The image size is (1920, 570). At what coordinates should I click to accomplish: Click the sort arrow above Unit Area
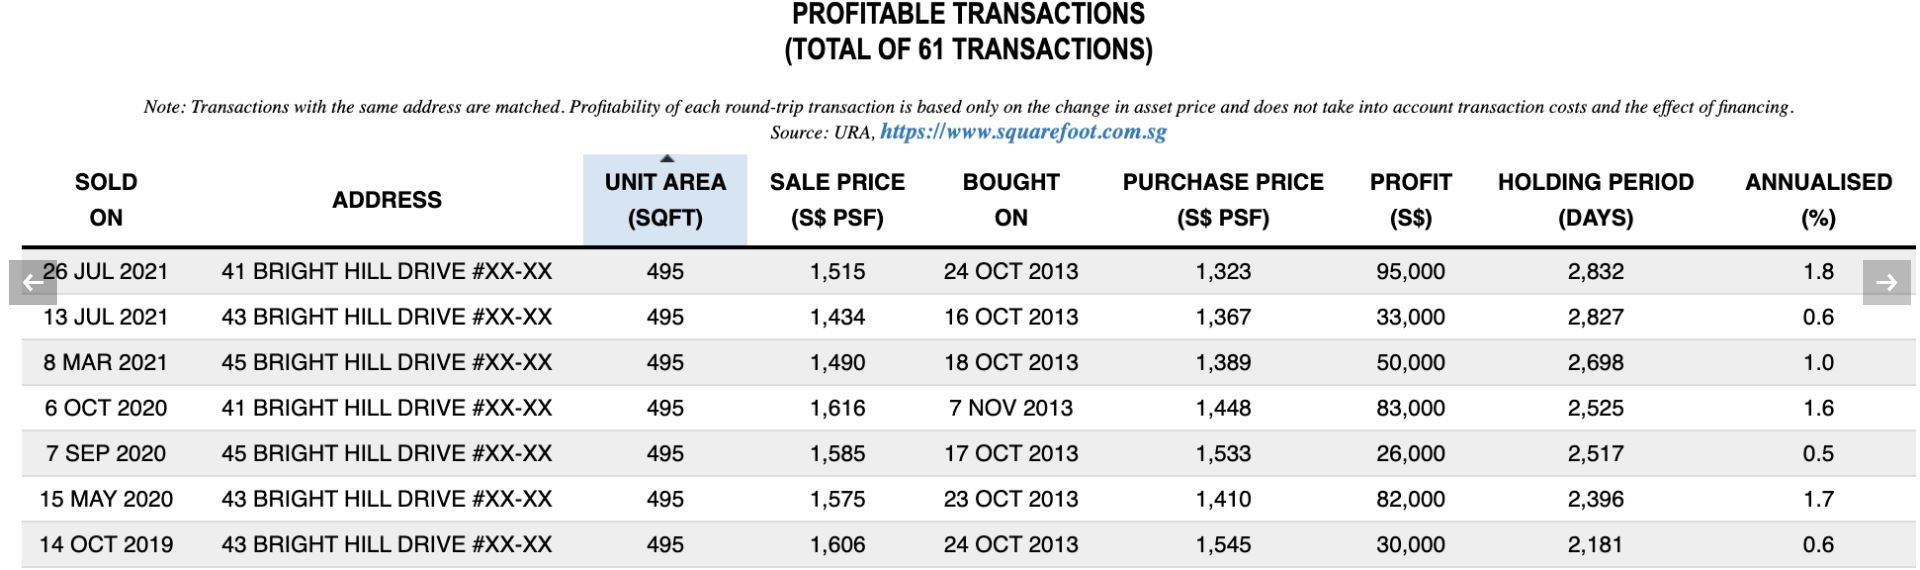(666, 159)
